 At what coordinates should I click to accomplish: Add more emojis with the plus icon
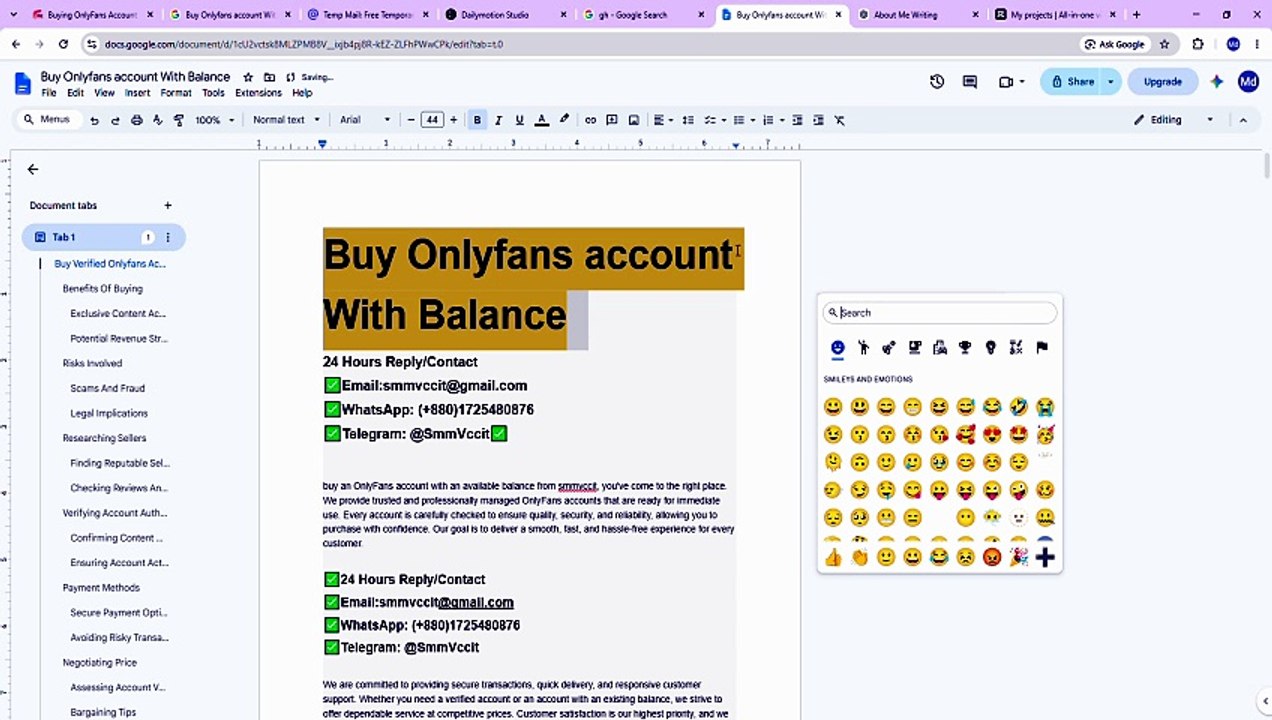[1045, 557]
